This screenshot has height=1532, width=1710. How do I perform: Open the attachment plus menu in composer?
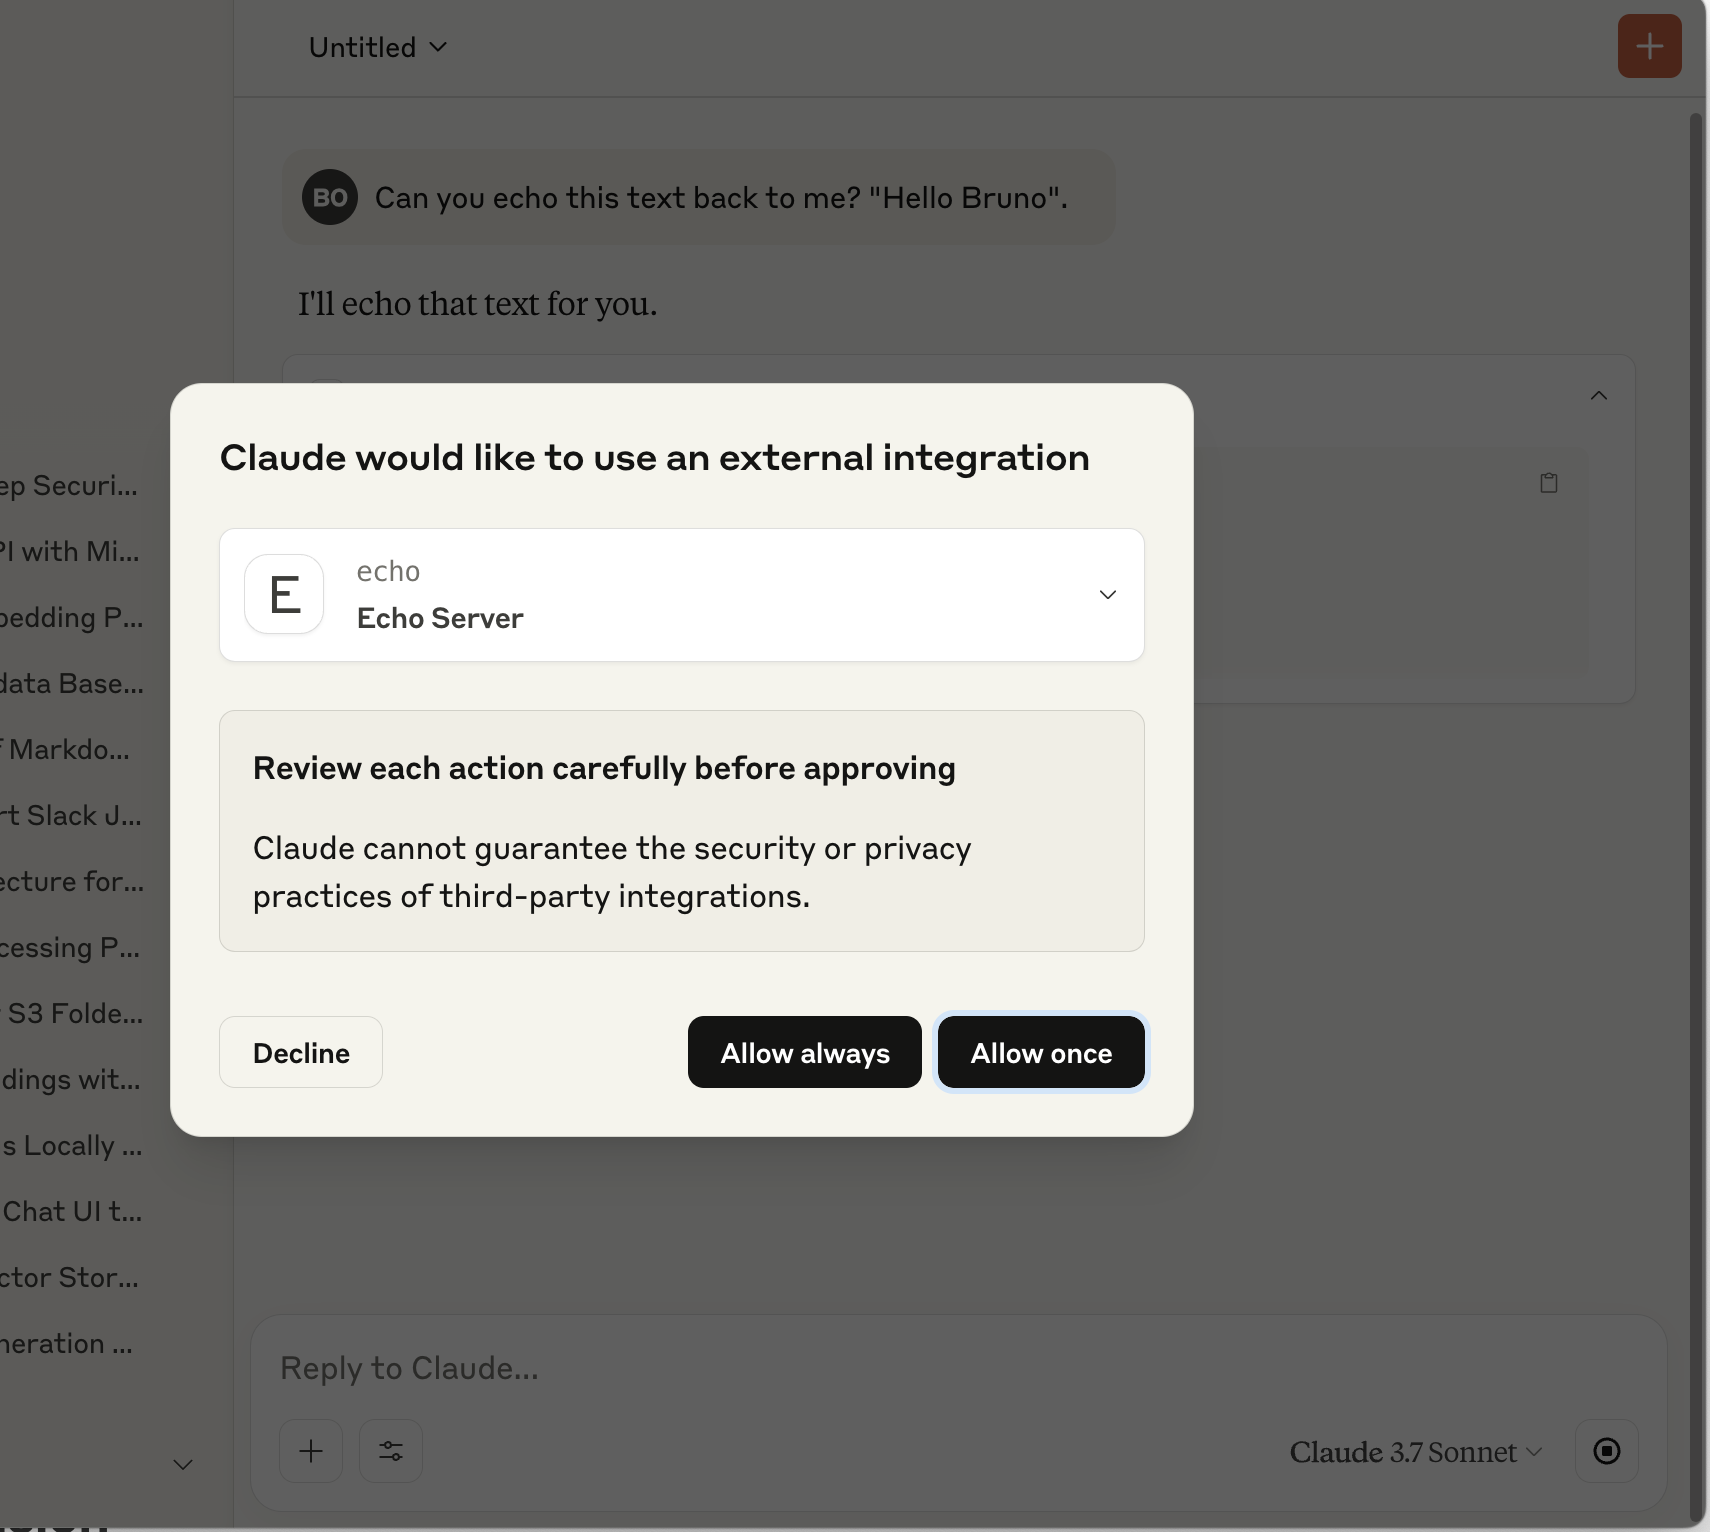click(x=311, y=1451)
